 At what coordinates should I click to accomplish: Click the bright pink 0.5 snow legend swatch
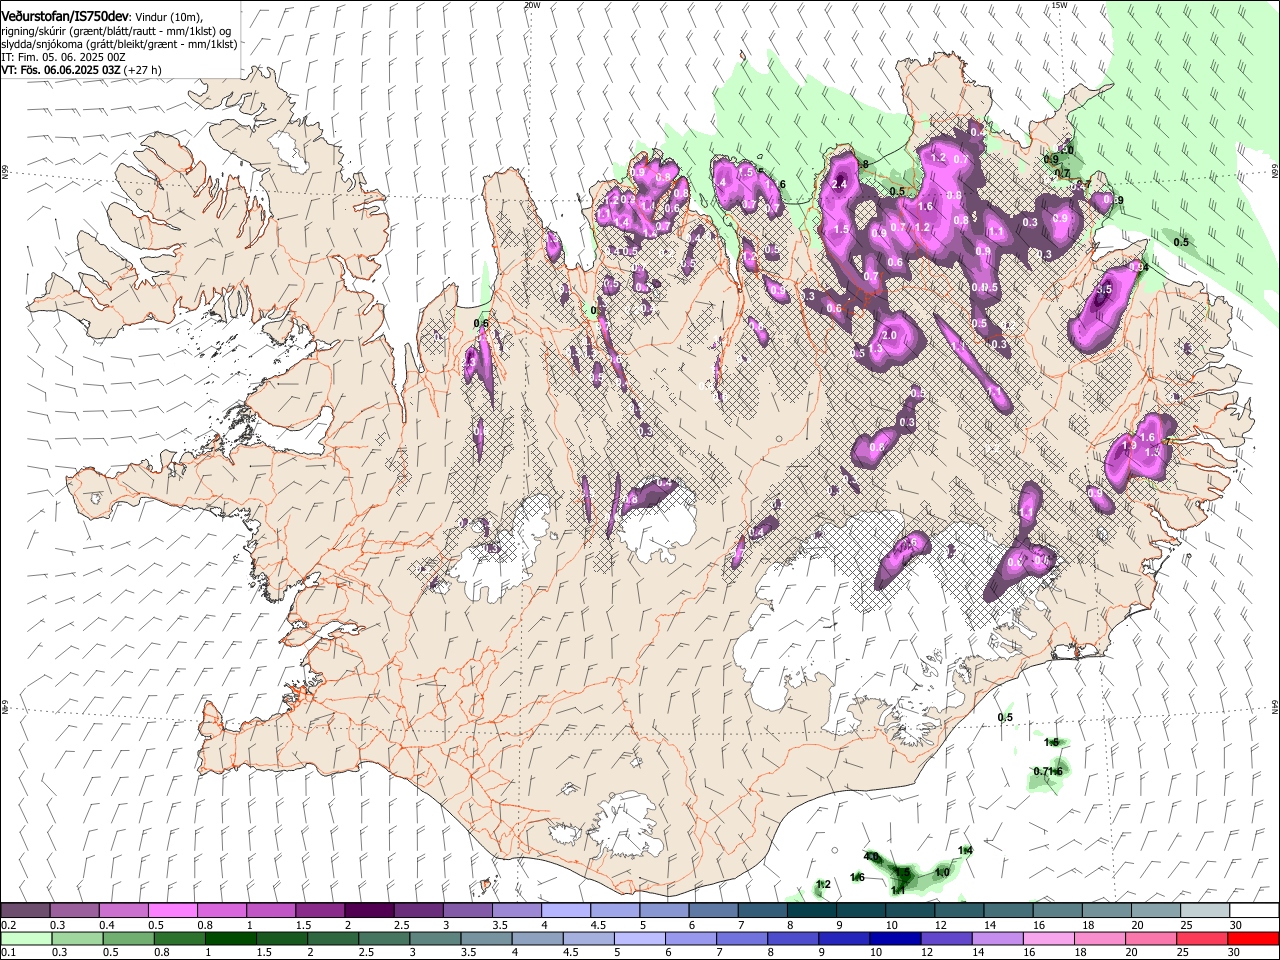coord(172,910)
